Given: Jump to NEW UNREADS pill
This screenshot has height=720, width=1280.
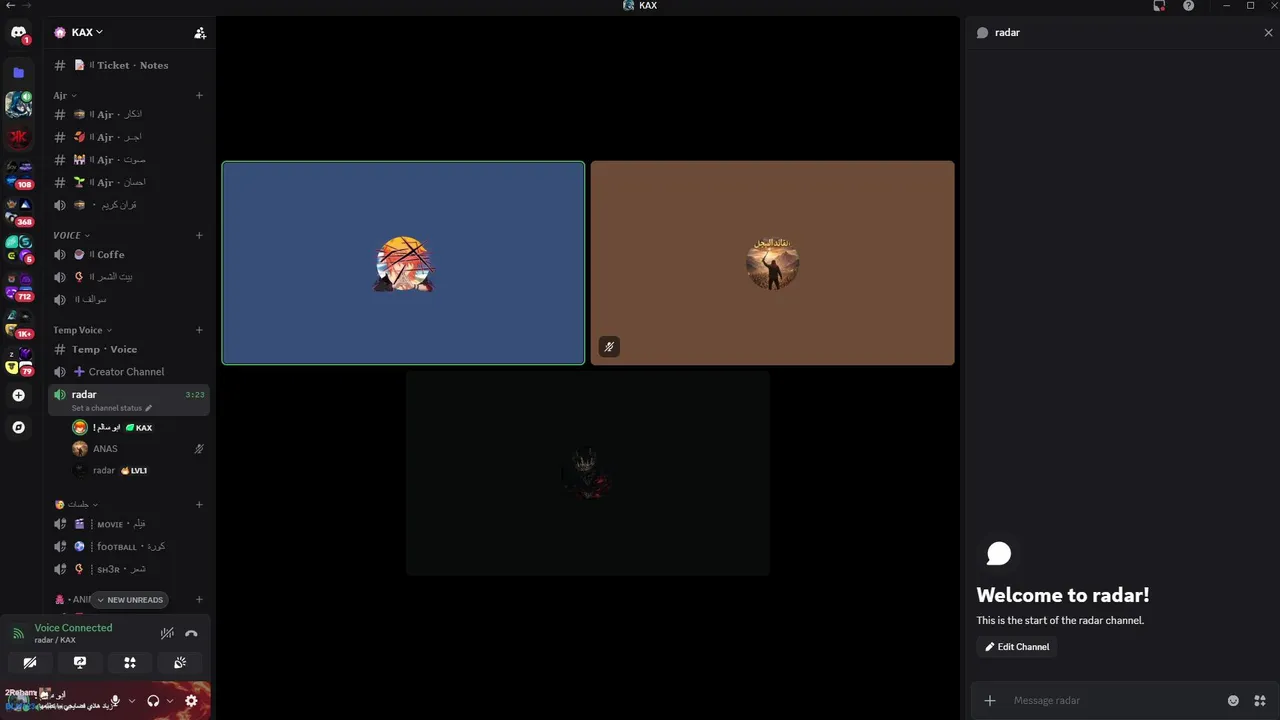Looking at the screenshot, I should (x=129, y=600).
